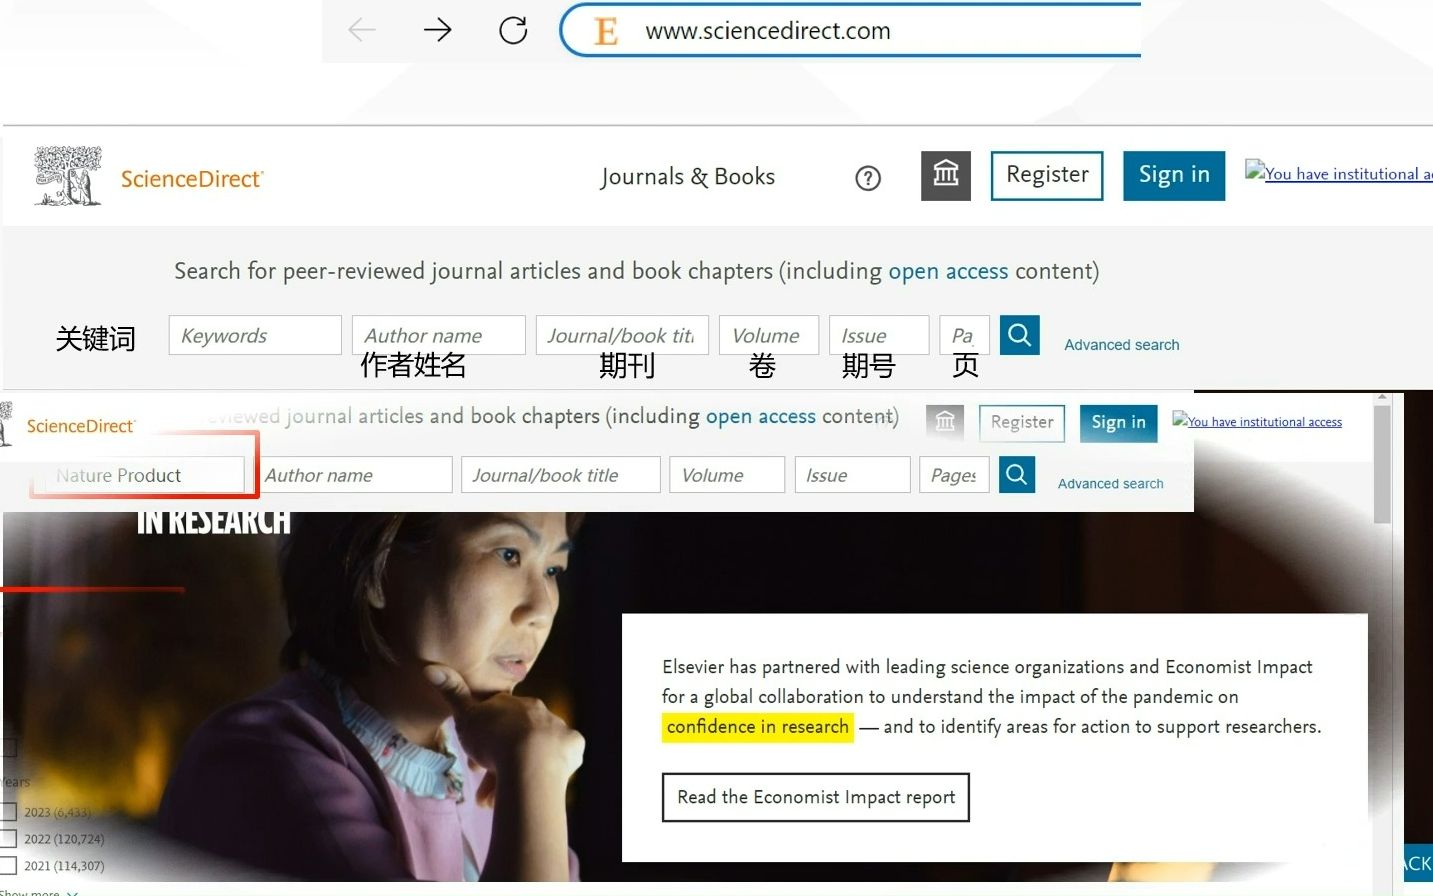Click the vertical scrollbar thumb

[x=1382, y=464]
